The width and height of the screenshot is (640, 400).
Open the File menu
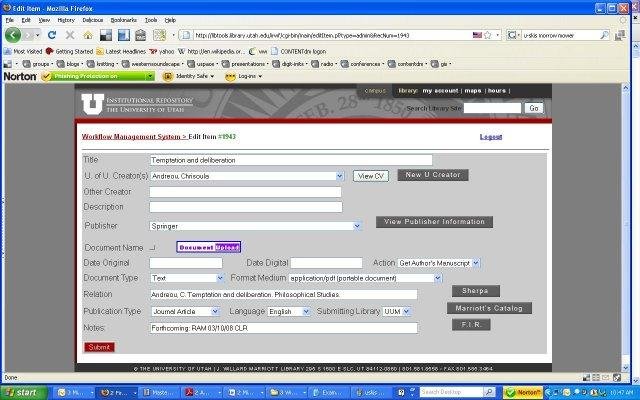(9, 20)
